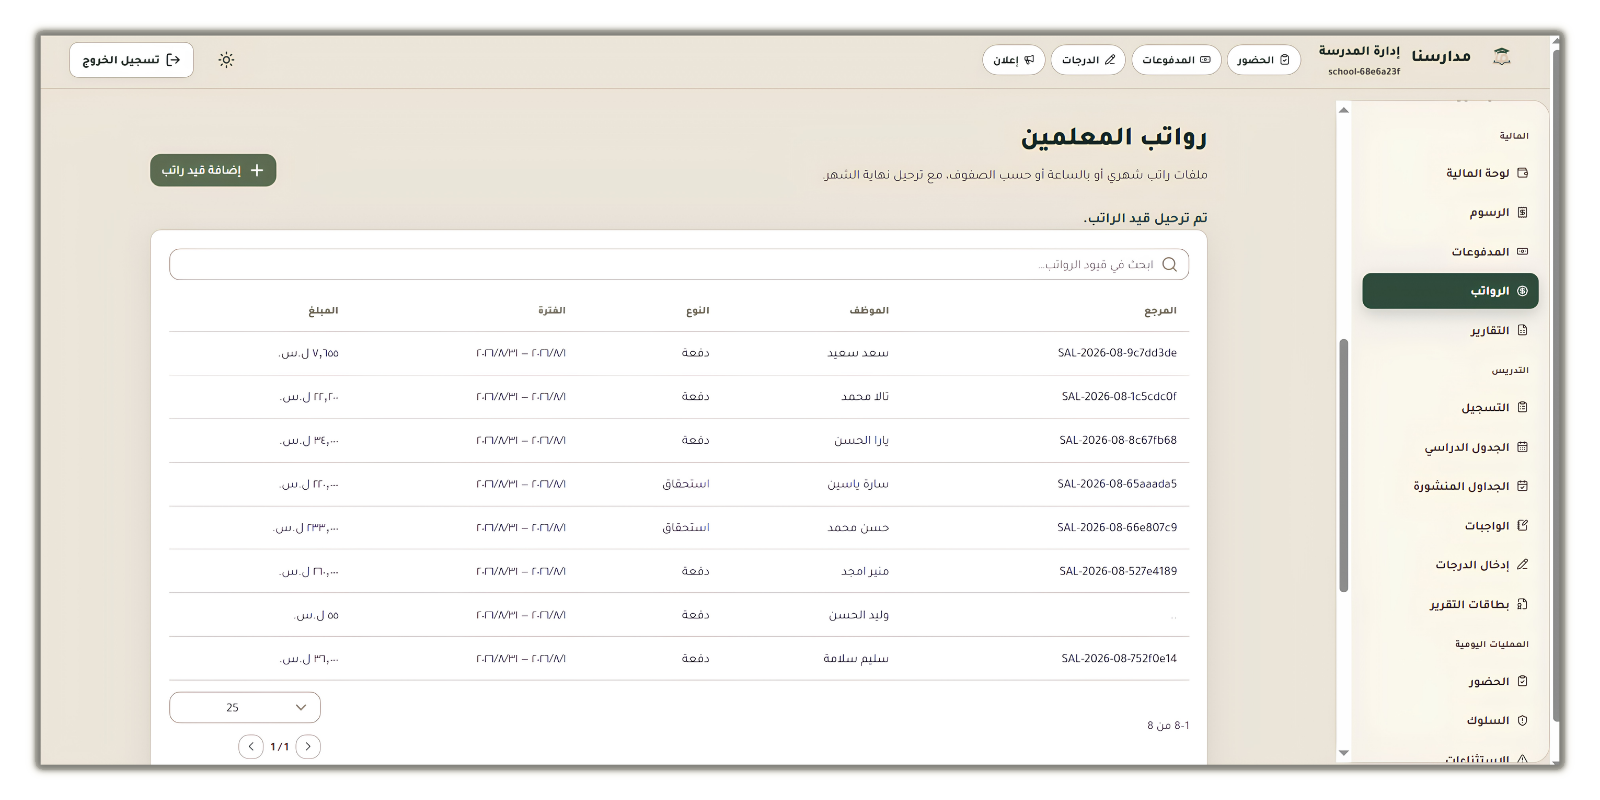Click the top bar إعلان shortcut button
The image size is (1600, 800).
[x=1013, y=60]
